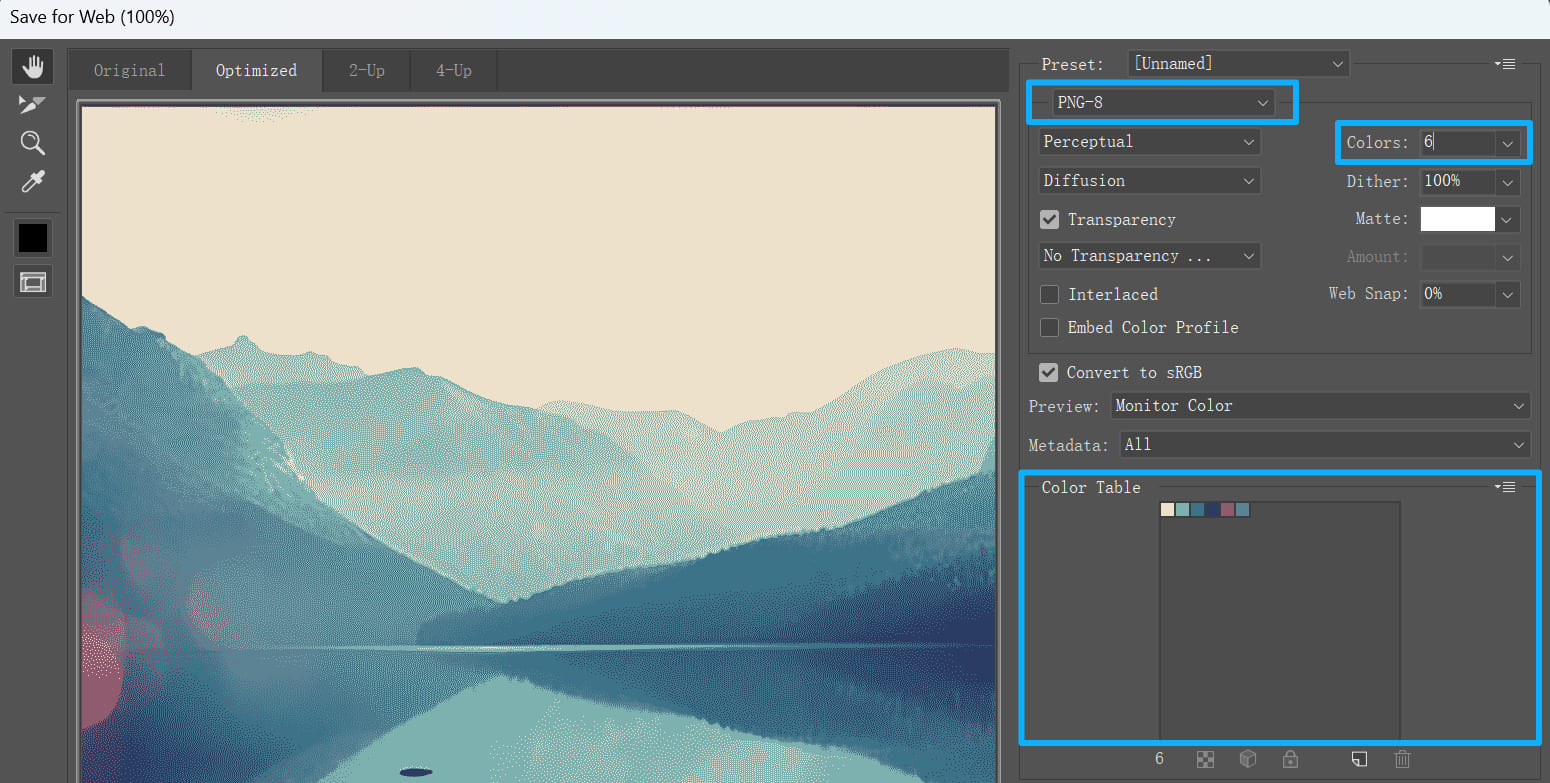The height and width of the screenshot is (783, 1550).
Task: Select the Hand tool
Action: click(x=32, y=65)
